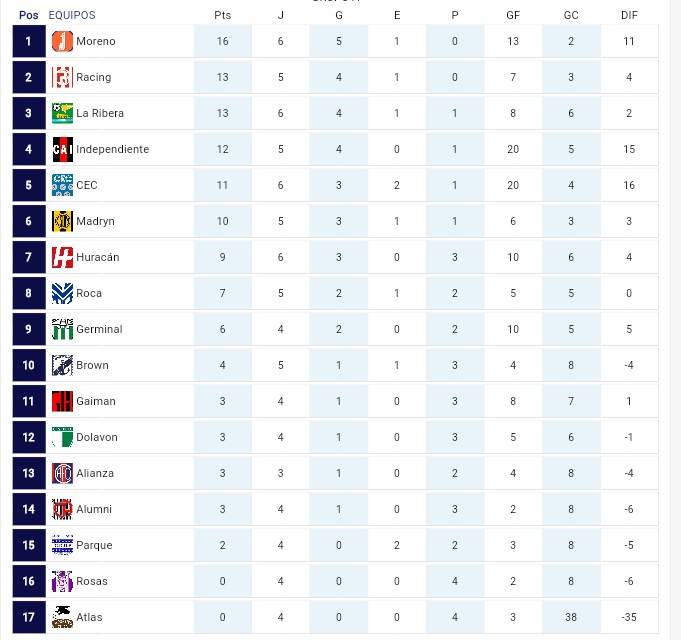Select the EQUIPOS column header
681x640 pixels.
point(72,15)
